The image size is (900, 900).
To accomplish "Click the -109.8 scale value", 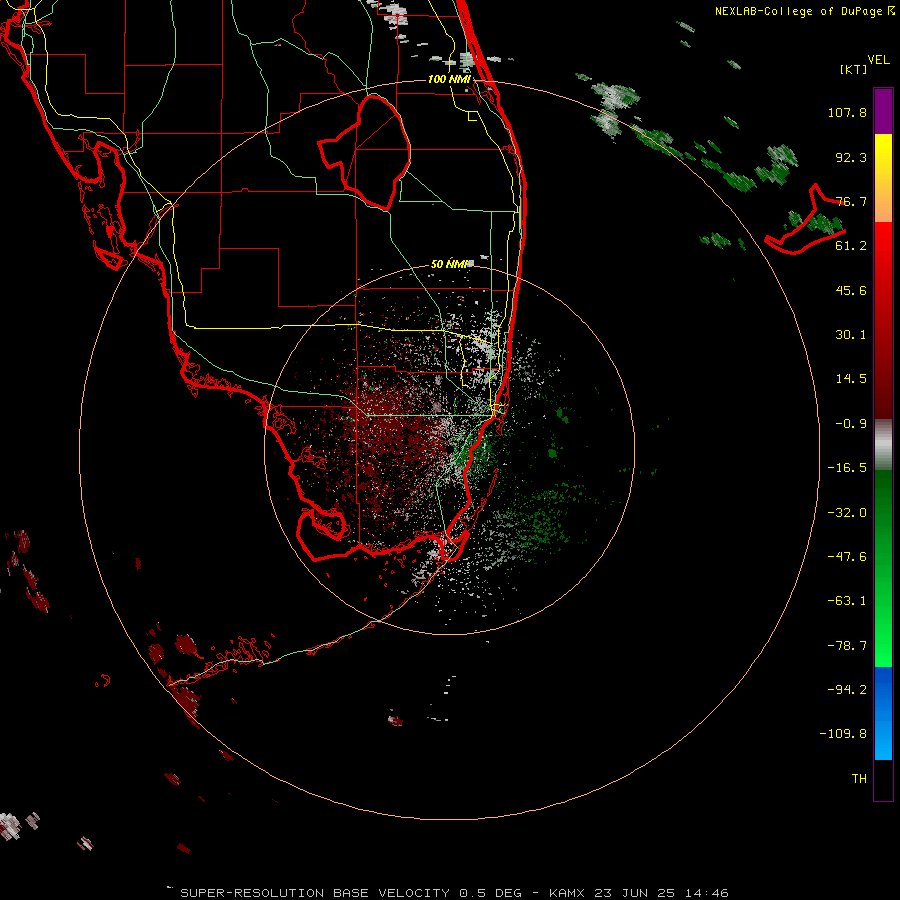I will pos(843,734).
